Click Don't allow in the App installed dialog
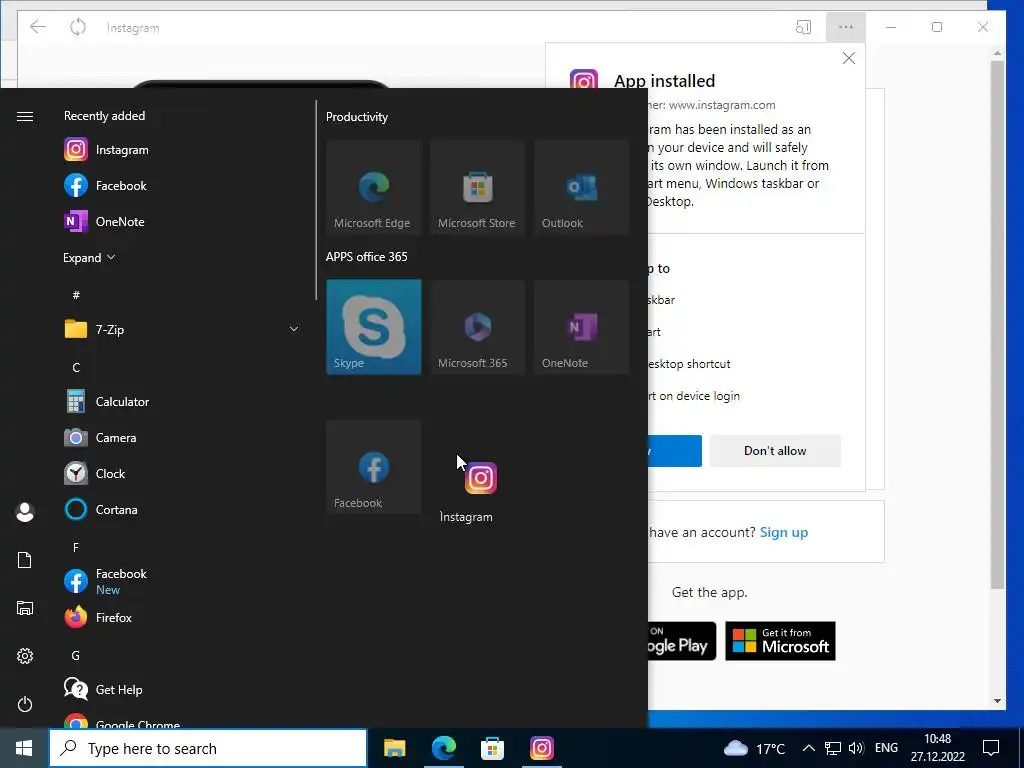Screen dimensions: 1024x768 [x=775, y=451]
